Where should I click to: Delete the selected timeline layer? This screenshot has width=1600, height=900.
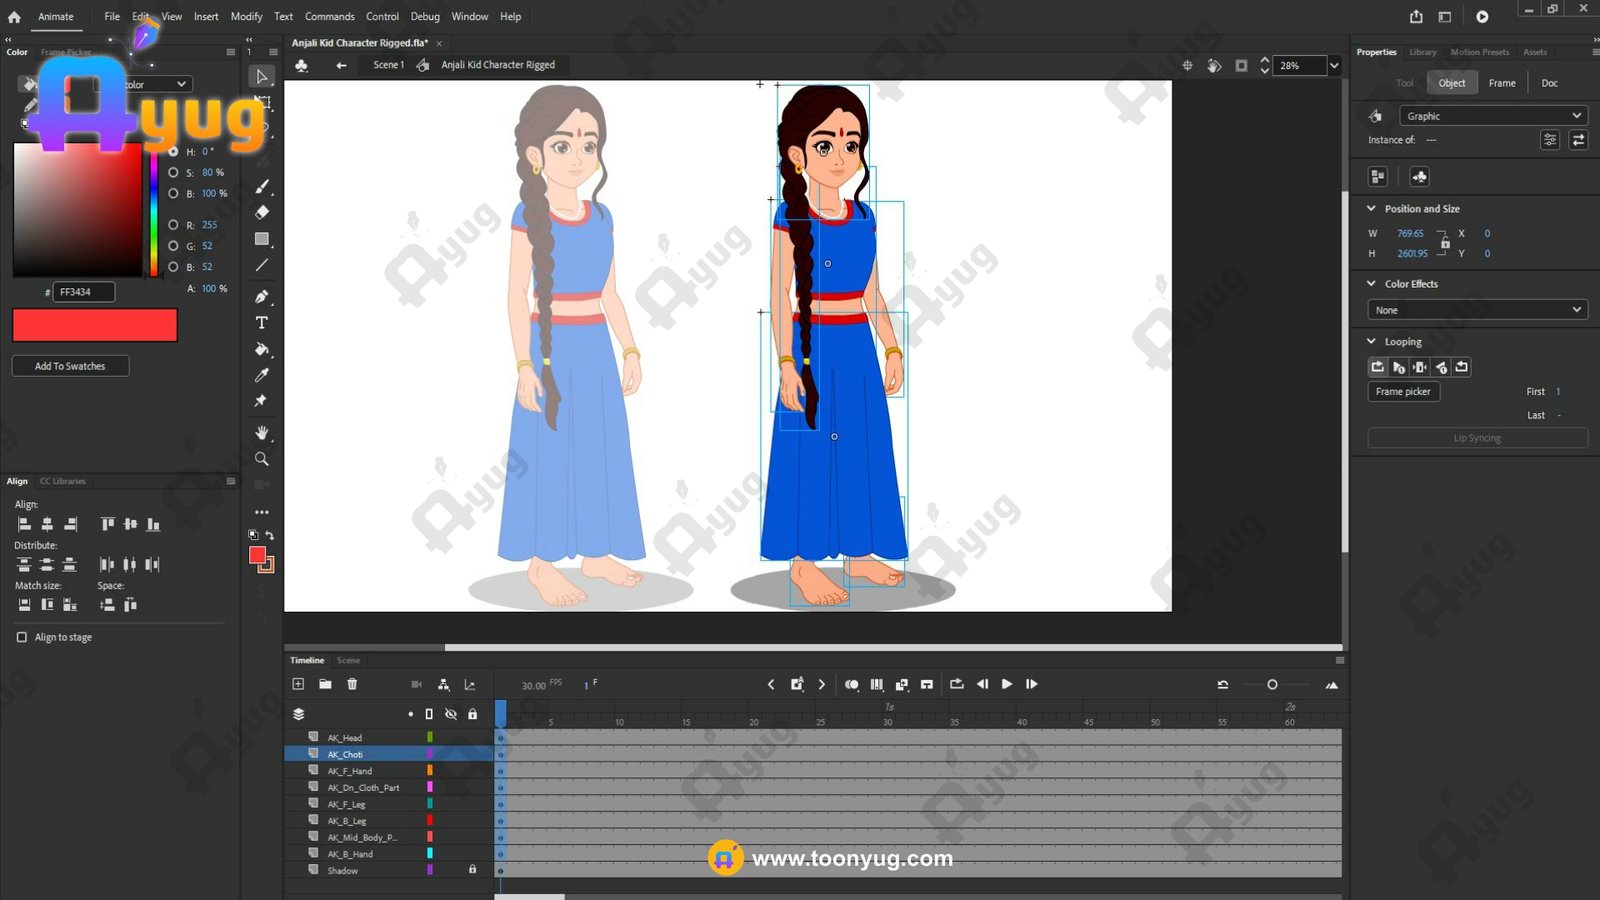(x=352, y=684)
